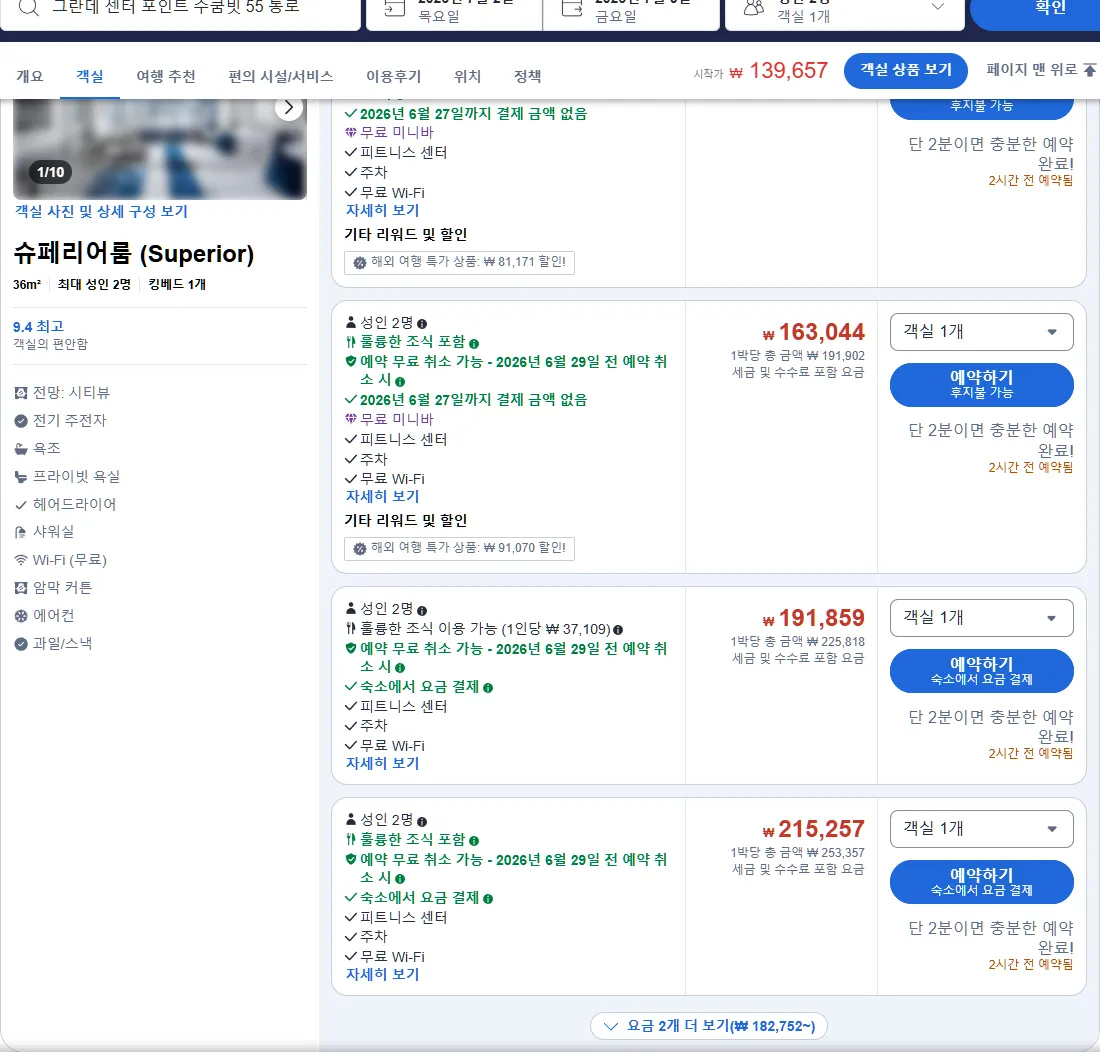
Task: Open info icon beside 숙소에서 요금 결제 in ₩191,859 rate
Action: [x=488, y=688]
